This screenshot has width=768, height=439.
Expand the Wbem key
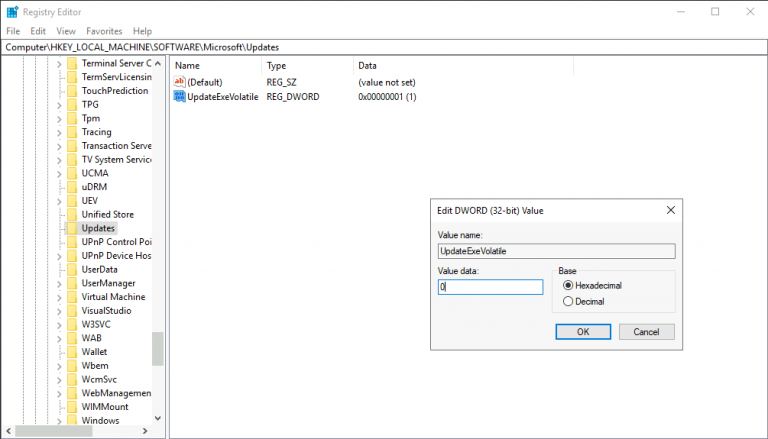[59, 366]
